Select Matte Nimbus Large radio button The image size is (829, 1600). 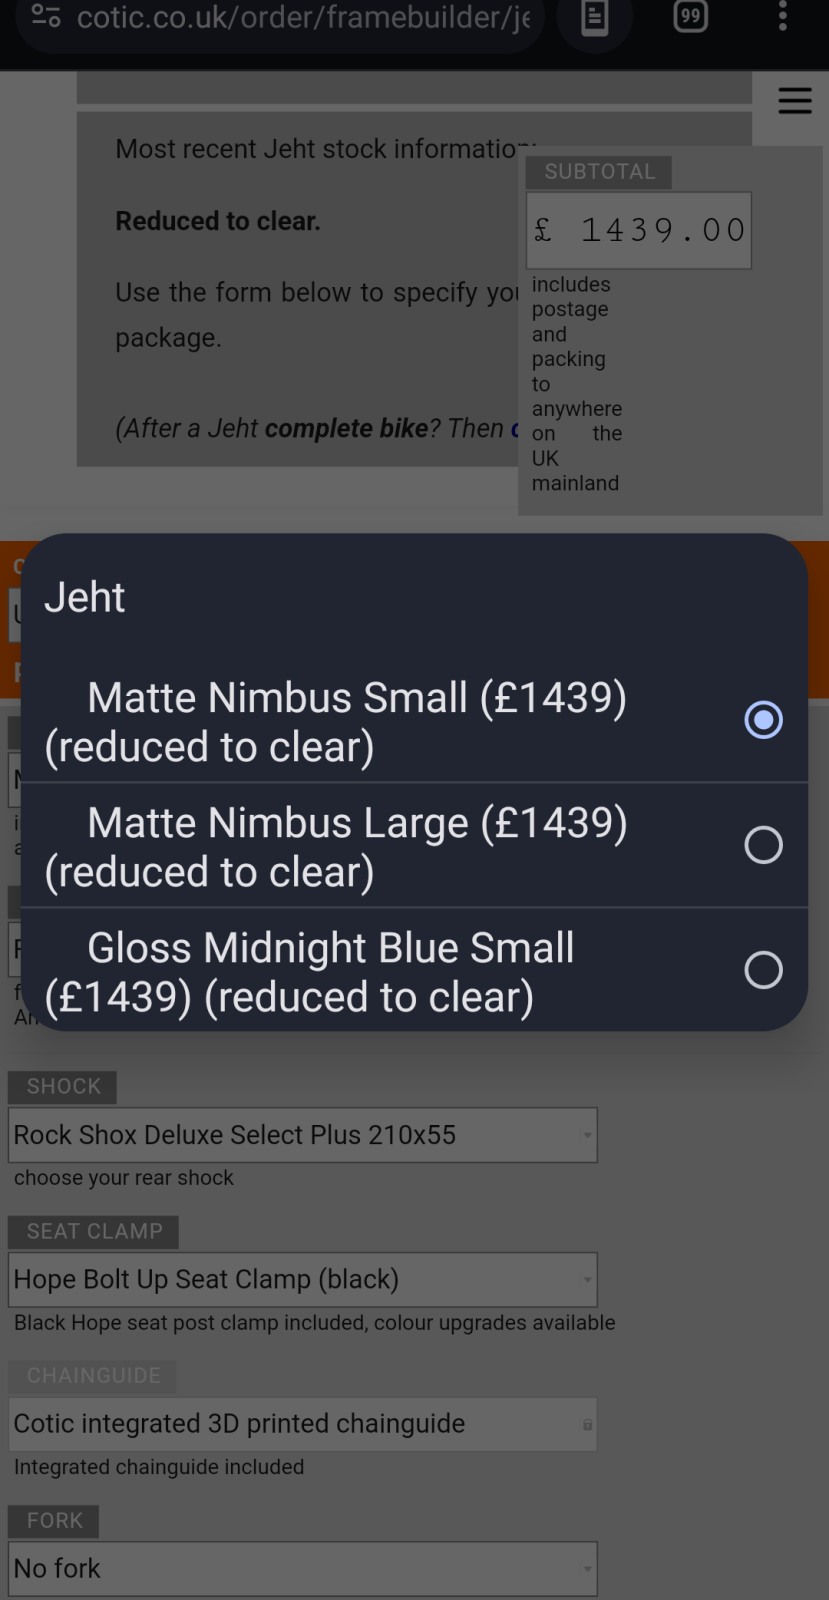763,845
